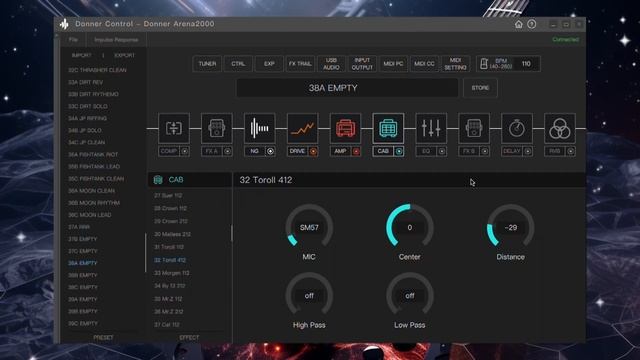Image resolution: width=640 pixels, height=360 pixels.
Task: Toggle the AMP module power
Action: point(356,151)
